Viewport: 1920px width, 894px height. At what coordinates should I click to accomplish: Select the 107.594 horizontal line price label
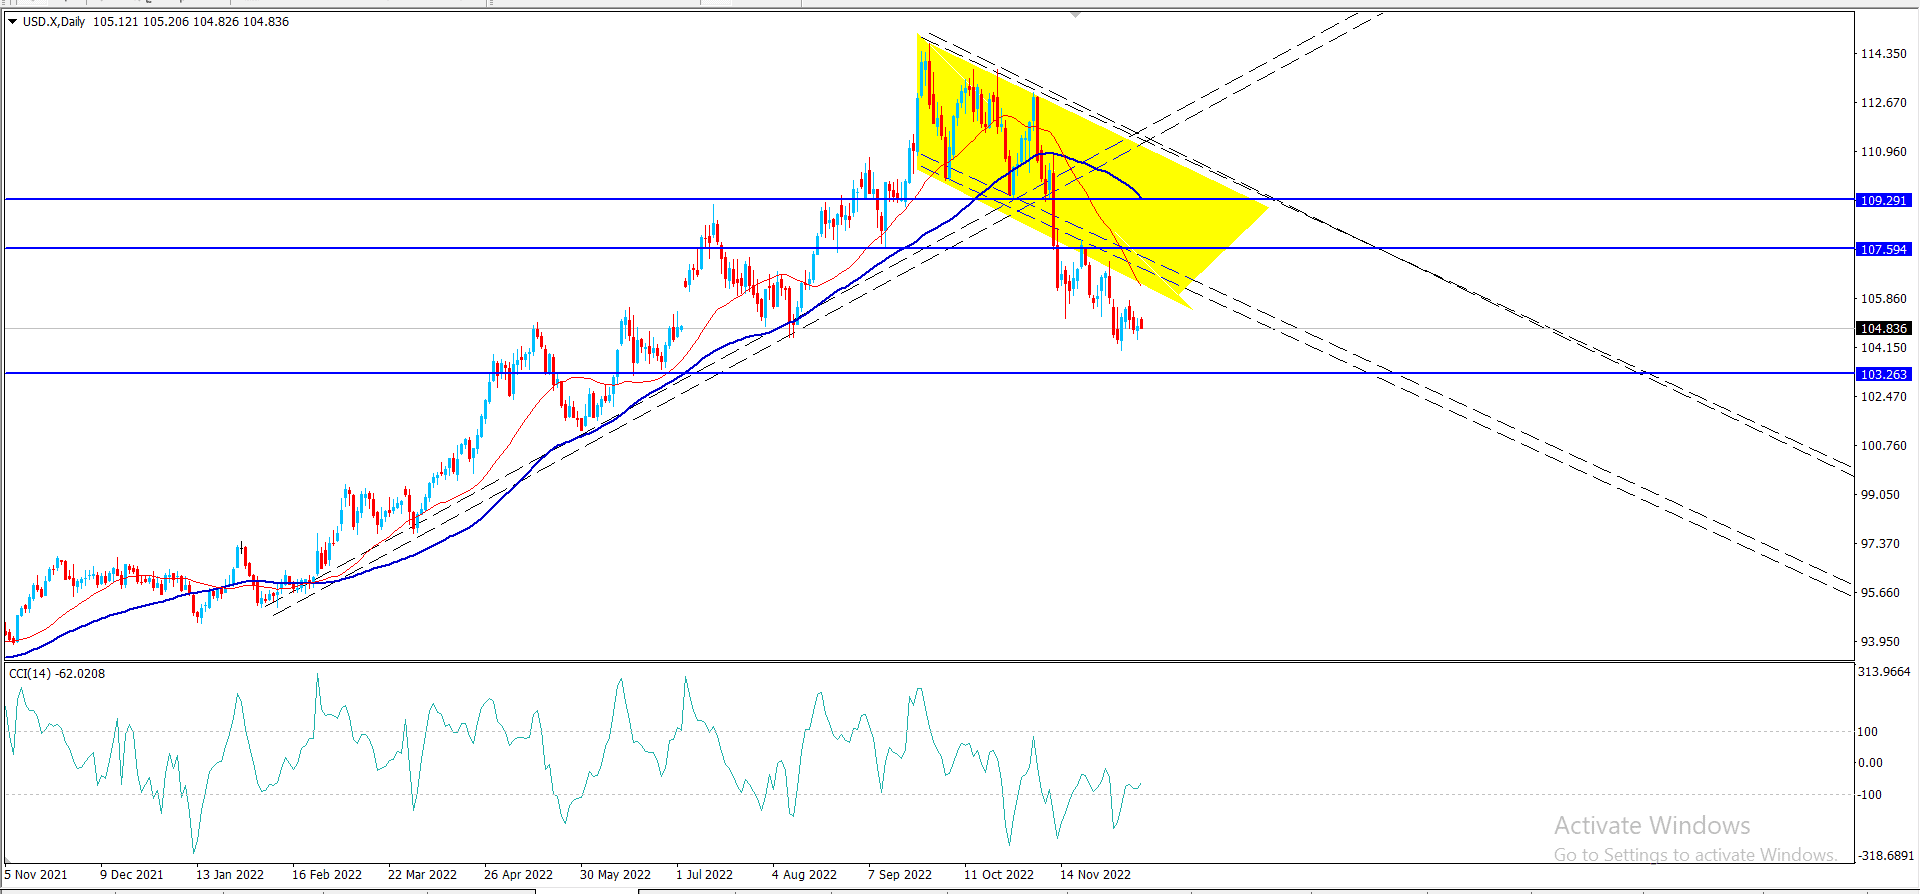coord(1883,249)
